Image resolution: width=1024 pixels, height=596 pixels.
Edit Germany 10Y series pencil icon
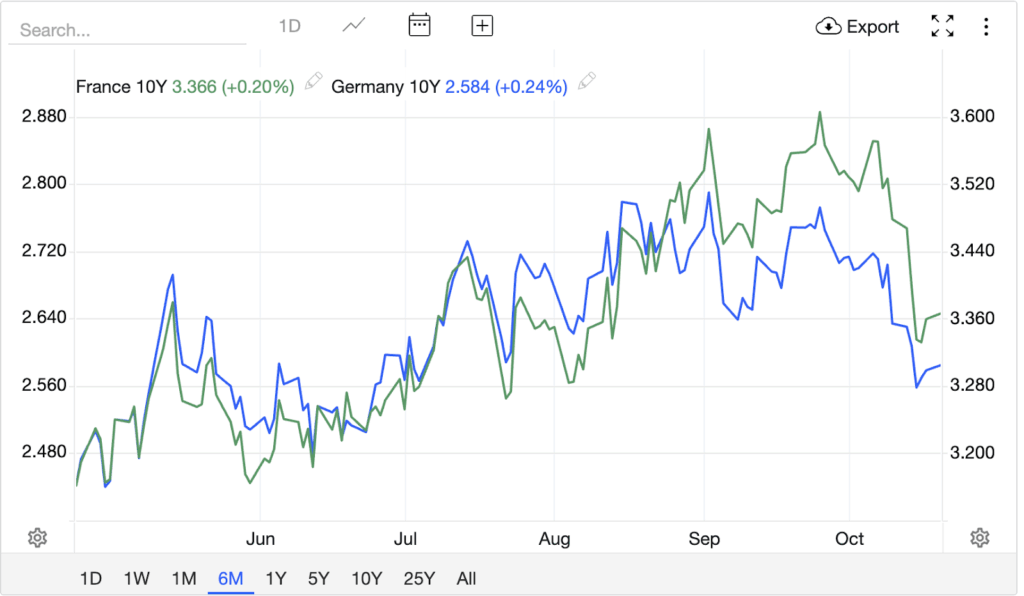click(x=587, y=80)
